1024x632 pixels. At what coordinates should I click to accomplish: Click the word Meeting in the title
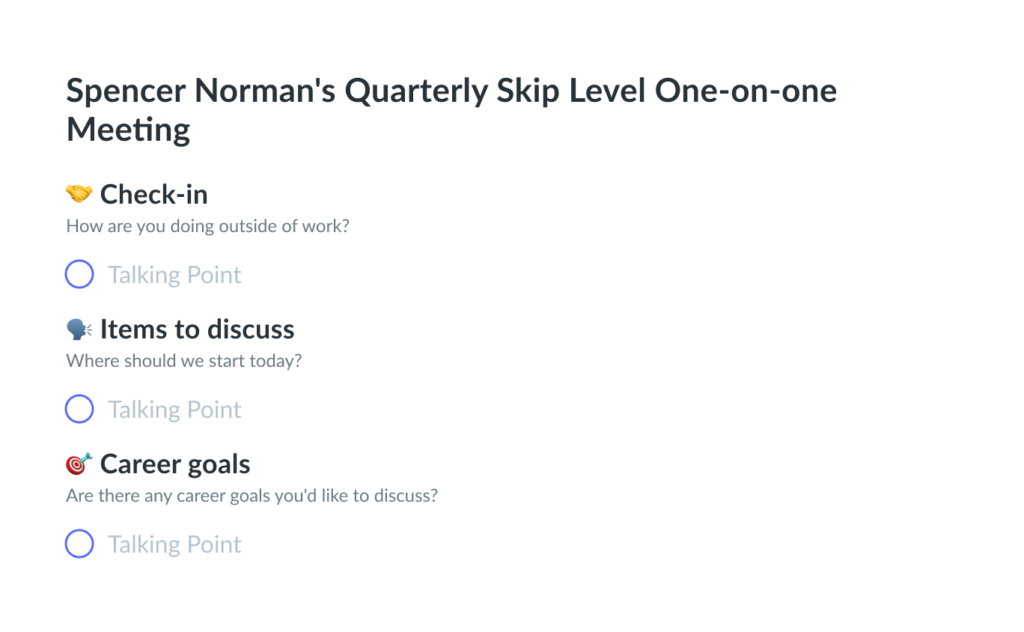128,130
